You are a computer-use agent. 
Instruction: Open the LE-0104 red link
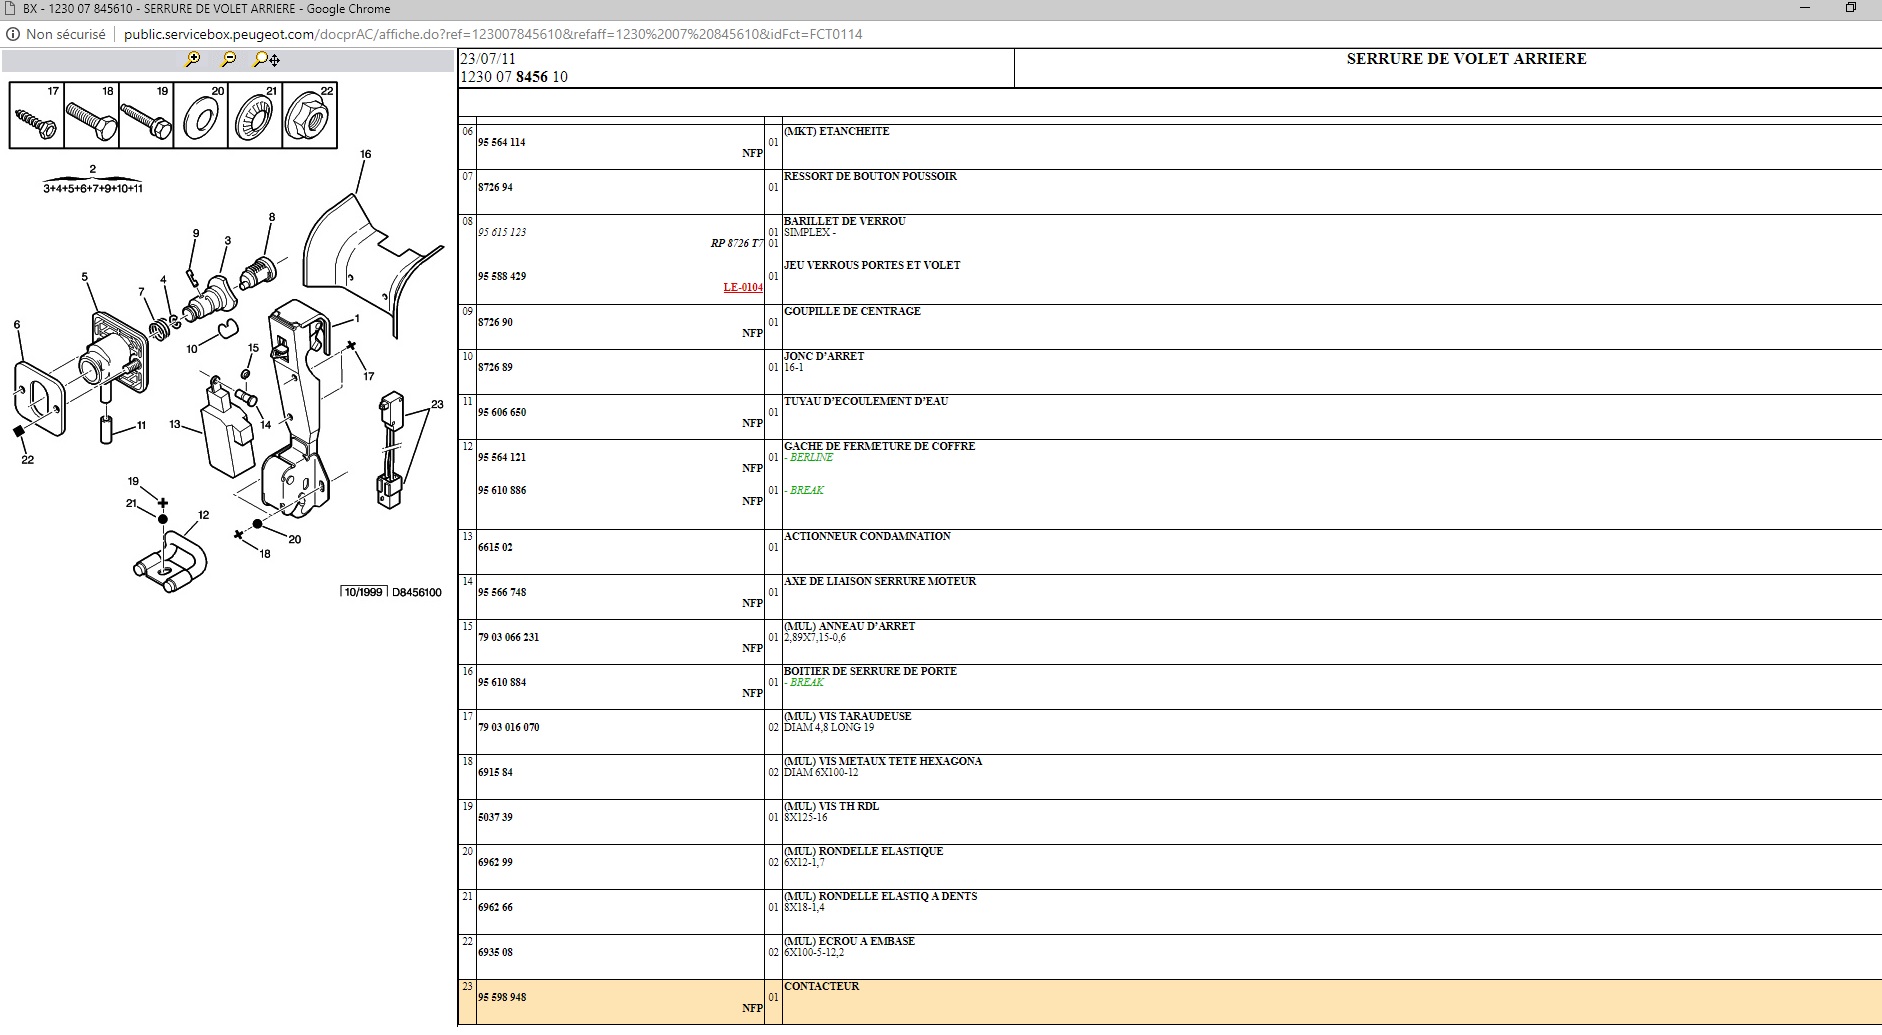pos(743,287)
